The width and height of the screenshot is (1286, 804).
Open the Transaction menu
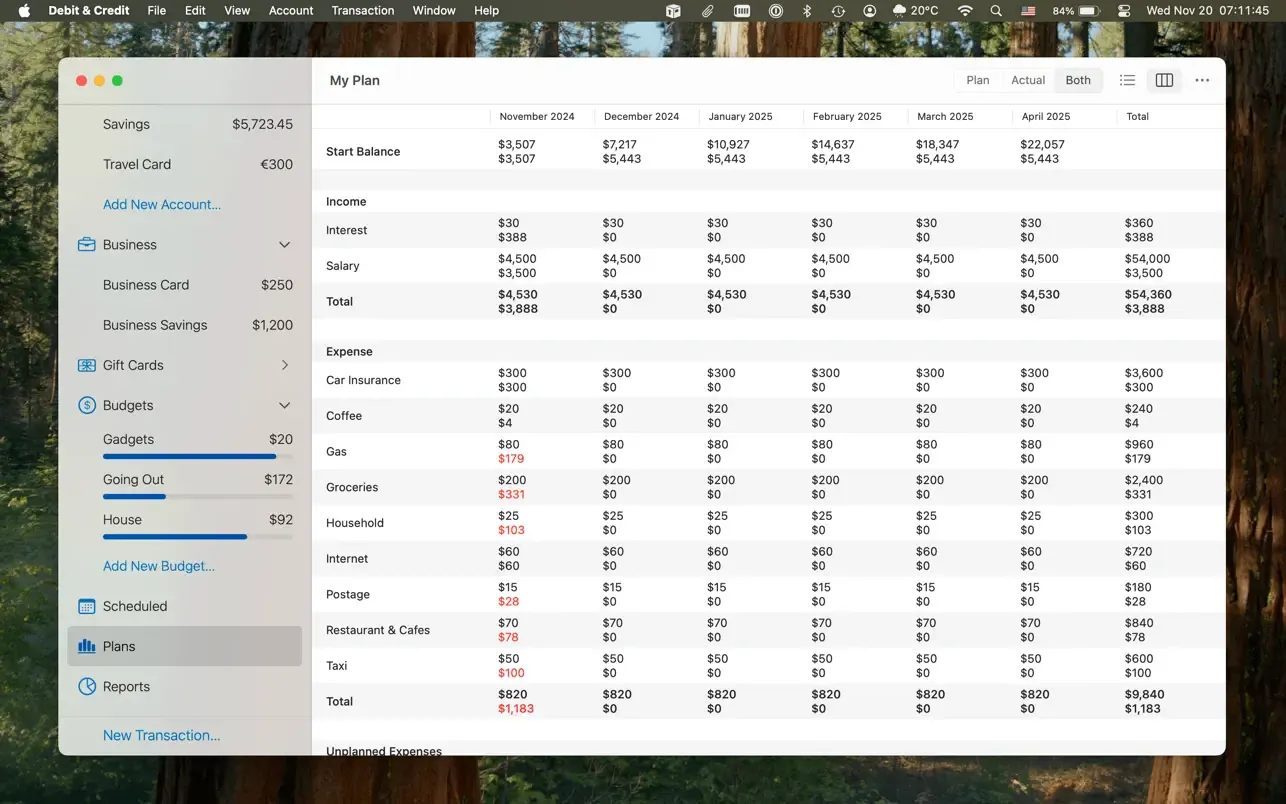click(x=362, y=10)
